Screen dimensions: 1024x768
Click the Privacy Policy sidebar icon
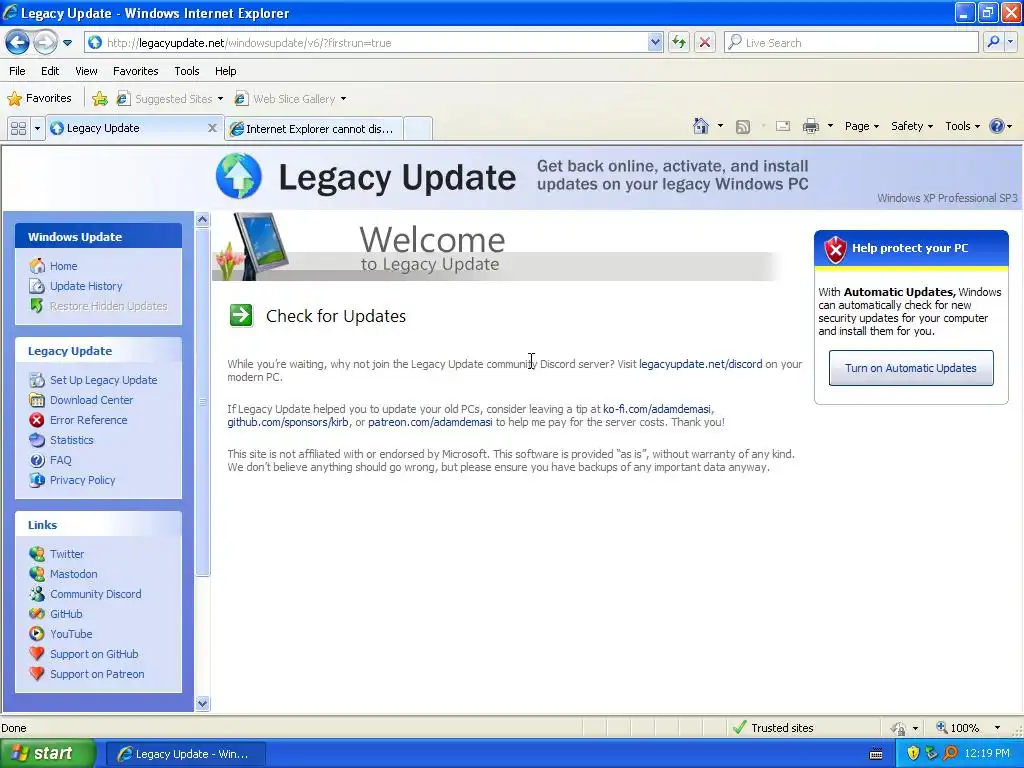coord(37,480)
